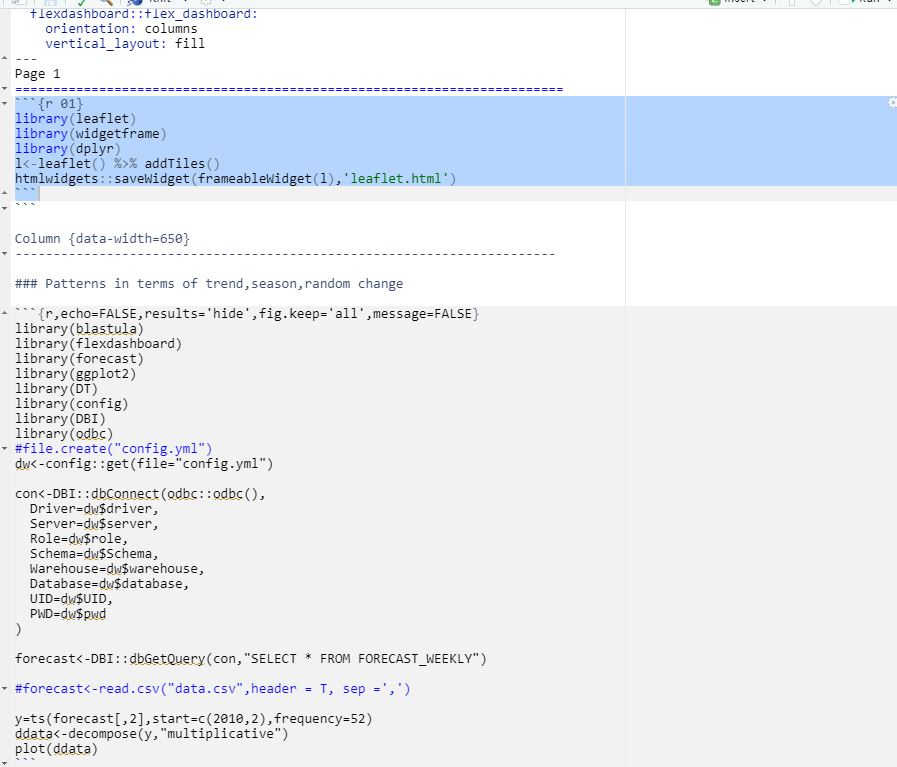897x767 pixels.
Task: Click the 'library(dplyr)' line
Action: [68, 148]
